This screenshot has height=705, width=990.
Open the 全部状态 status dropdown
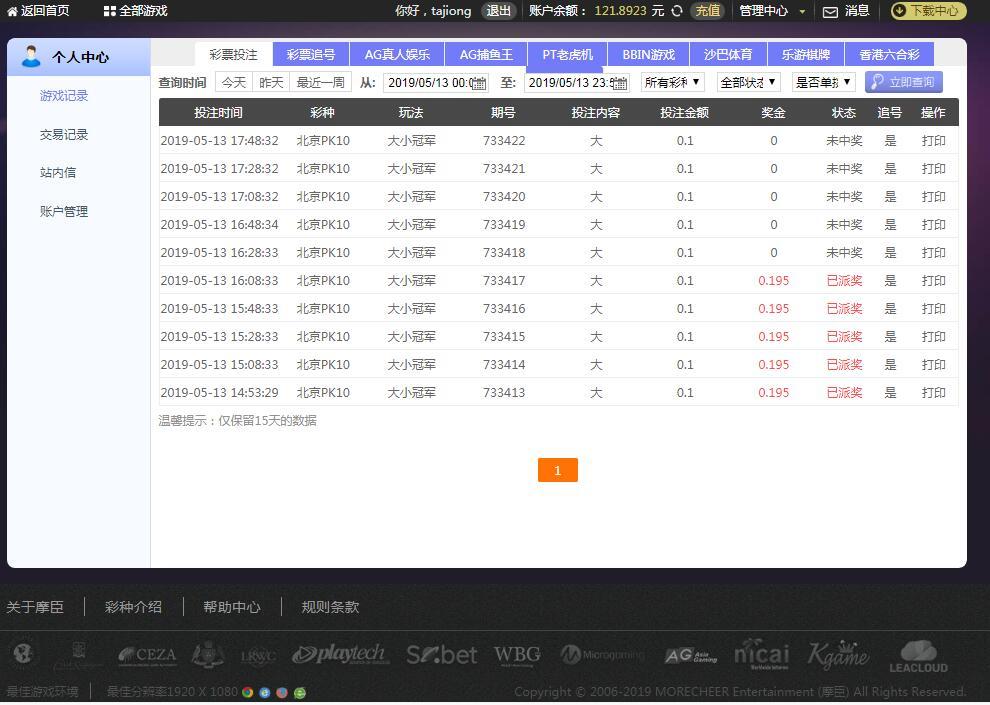(748, 82)
